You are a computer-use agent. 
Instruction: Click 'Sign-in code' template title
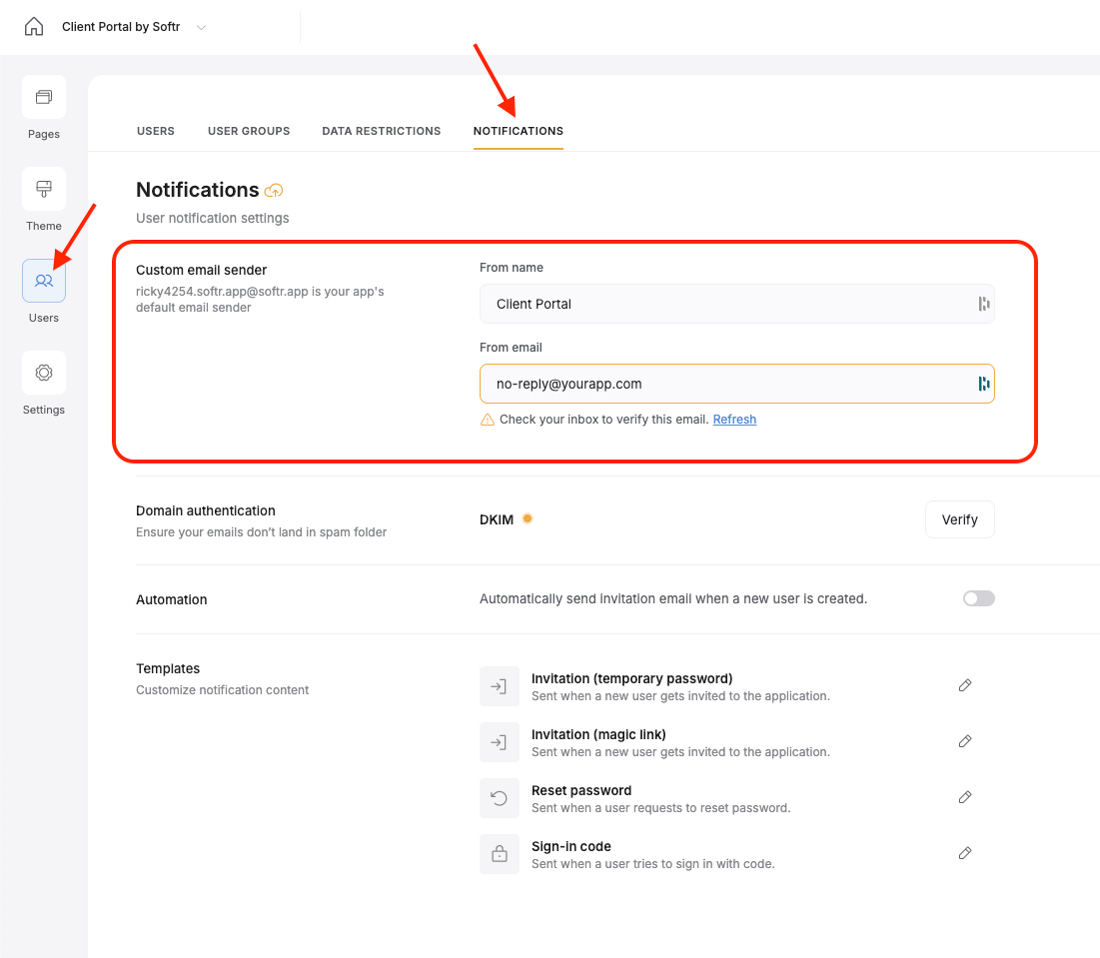click(x=571, y=846)
